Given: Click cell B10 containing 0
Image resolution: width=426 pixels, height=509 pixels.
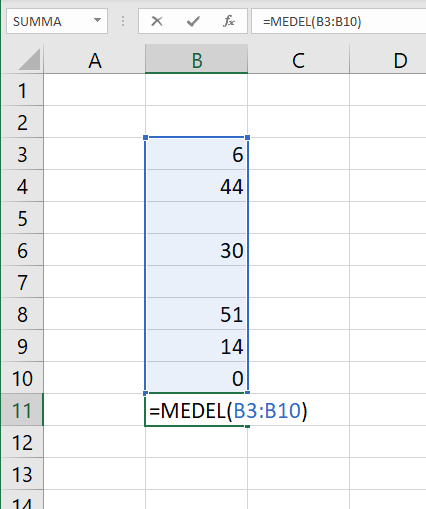Looking at the screenshot, I should point(197,378).
